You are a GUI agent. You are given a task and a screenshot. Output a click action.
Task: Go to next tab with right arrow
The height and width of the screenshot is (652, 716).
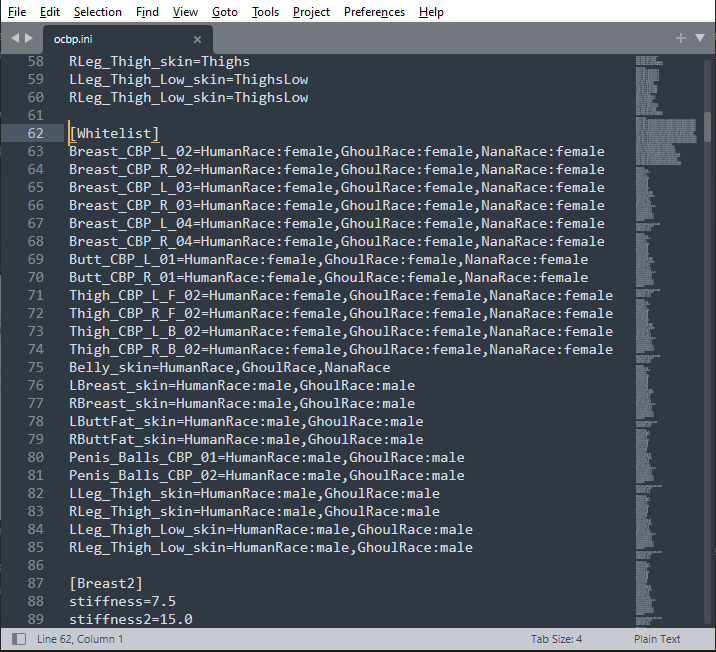click(x=29, y=38)
